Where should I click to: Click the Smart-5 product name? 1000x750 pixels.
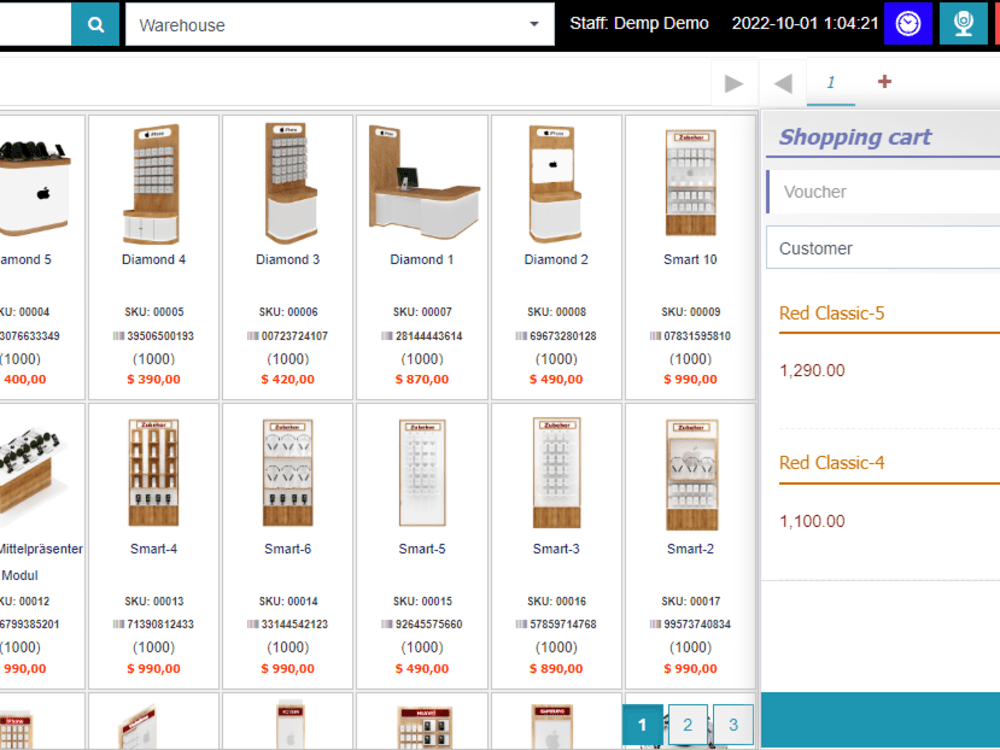(422, 549)
